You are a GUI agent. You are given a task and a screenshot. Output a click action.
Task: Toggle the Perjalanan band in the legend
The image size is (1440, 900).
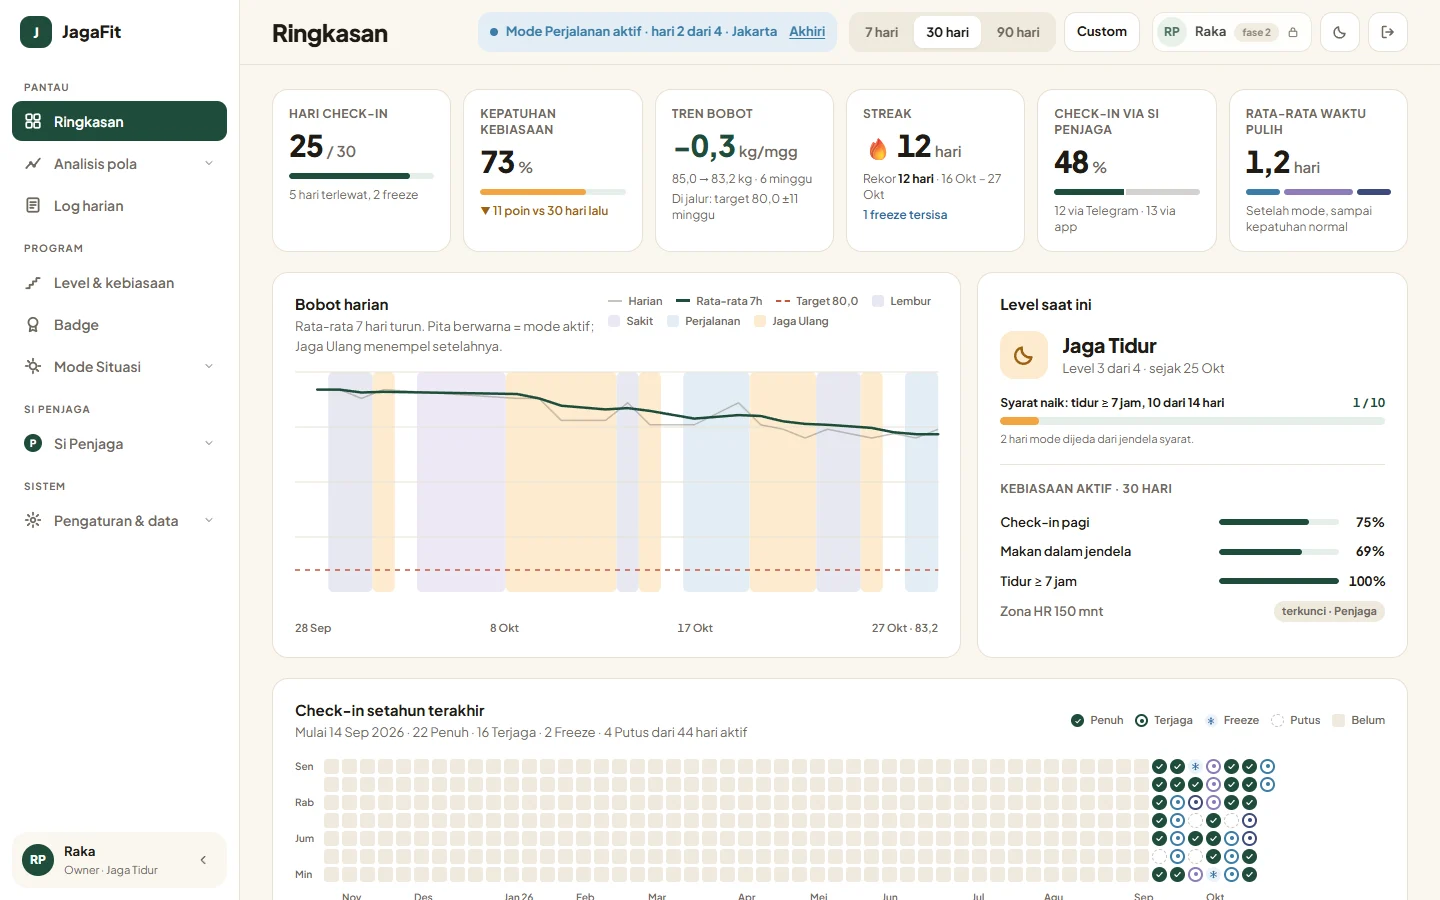click(x=704, y=321)
